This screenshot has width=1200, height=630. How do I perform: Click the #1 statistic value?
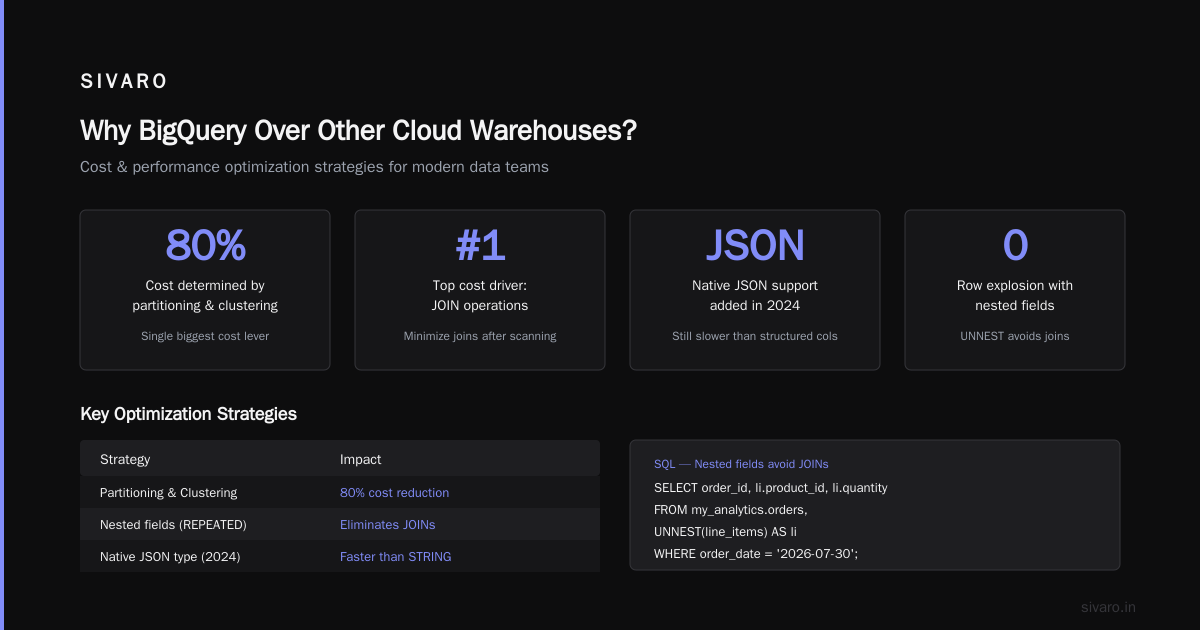[x=480, y=245]
